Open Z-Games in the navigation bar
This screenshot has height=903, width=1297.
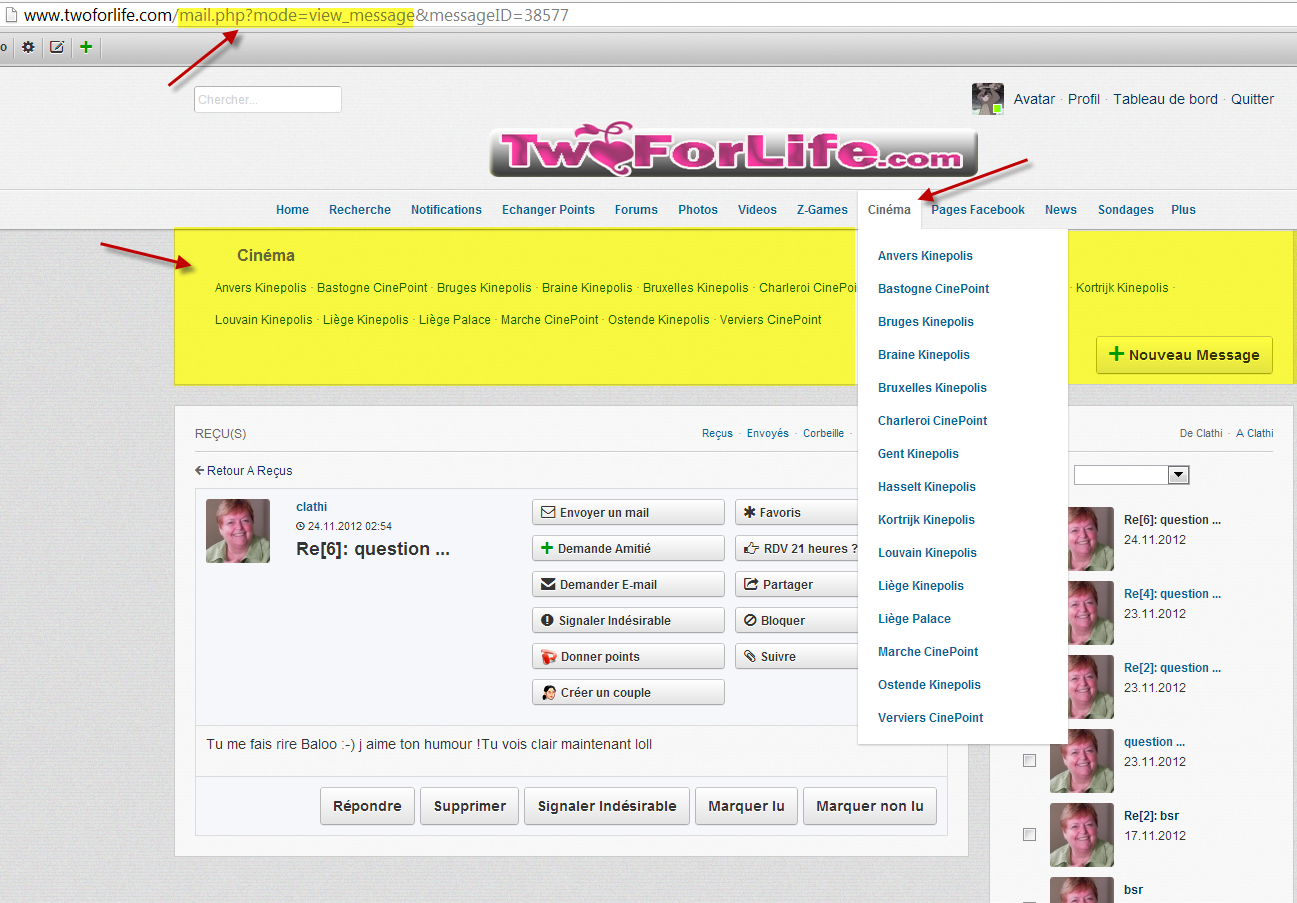(822, 210)
